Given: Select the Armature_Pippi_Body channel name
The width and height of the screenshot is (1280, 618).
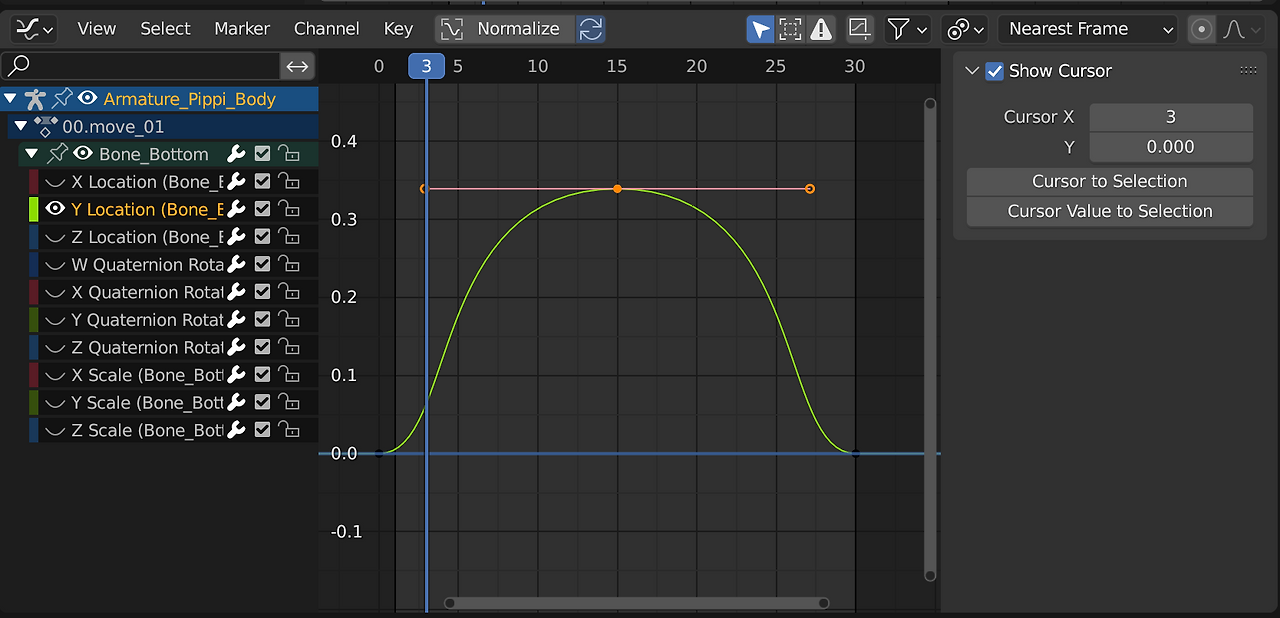Looking at the screenshot, I should point(189,99).
